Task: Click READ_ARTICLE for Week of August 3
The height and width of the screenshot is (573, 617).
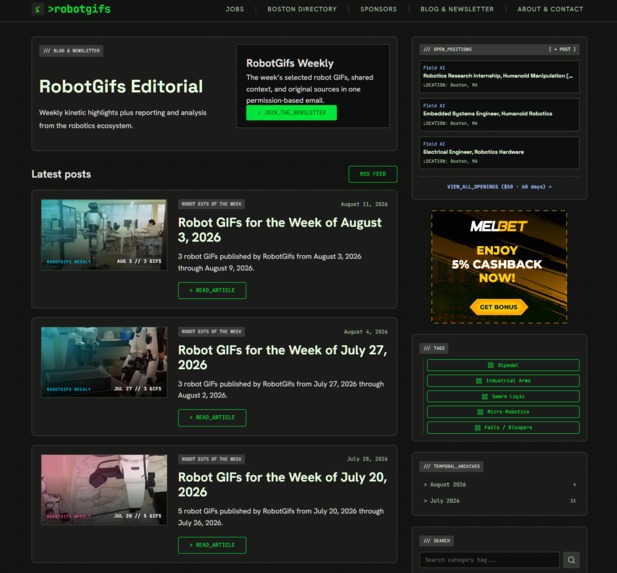Action: pos(212,290)
